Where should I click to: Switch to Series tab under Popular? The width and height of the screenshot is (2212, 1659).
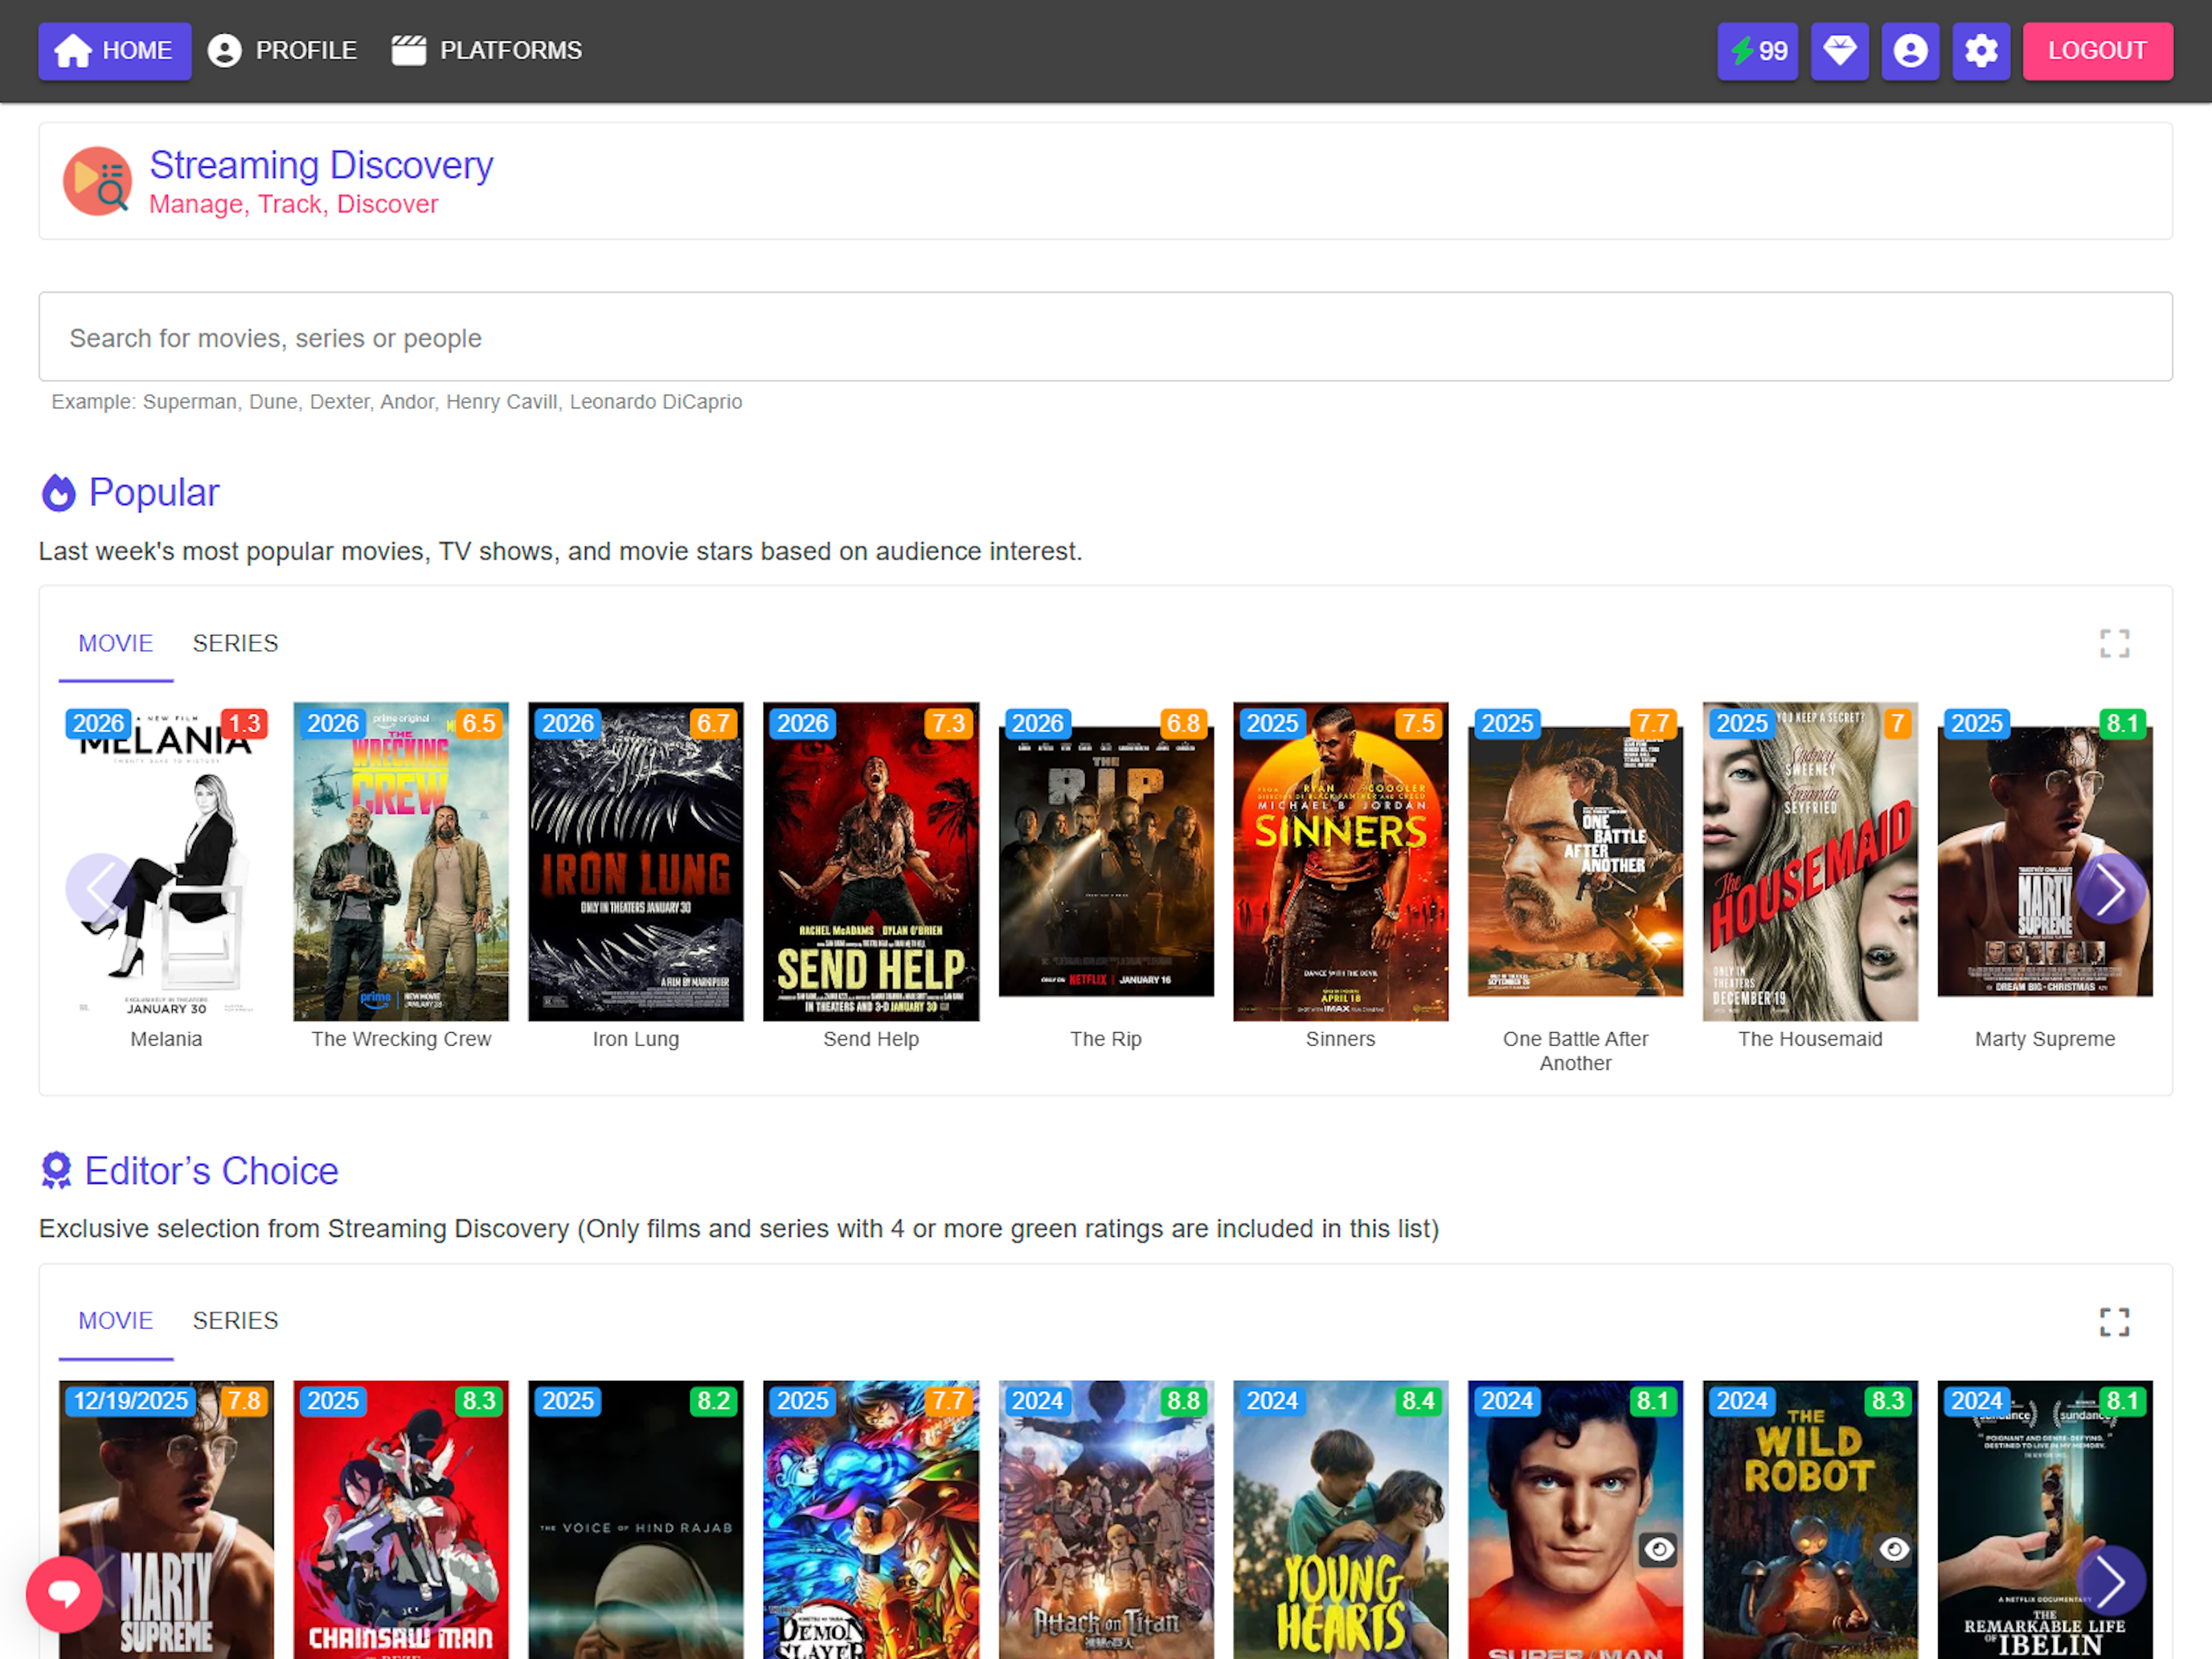coord(235,643)
